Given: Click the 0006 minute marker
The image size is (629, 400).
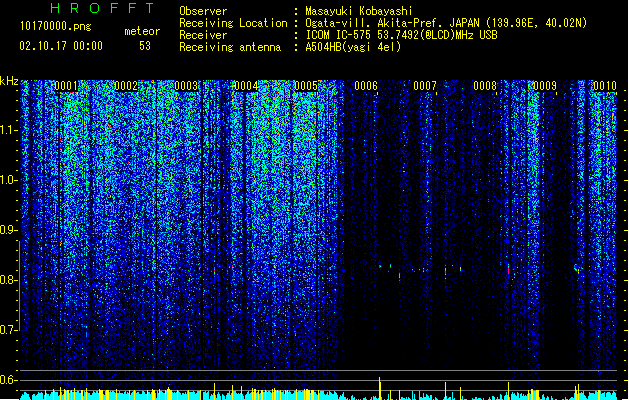Looking at the screenshot, I should click(x=366, y=86).
